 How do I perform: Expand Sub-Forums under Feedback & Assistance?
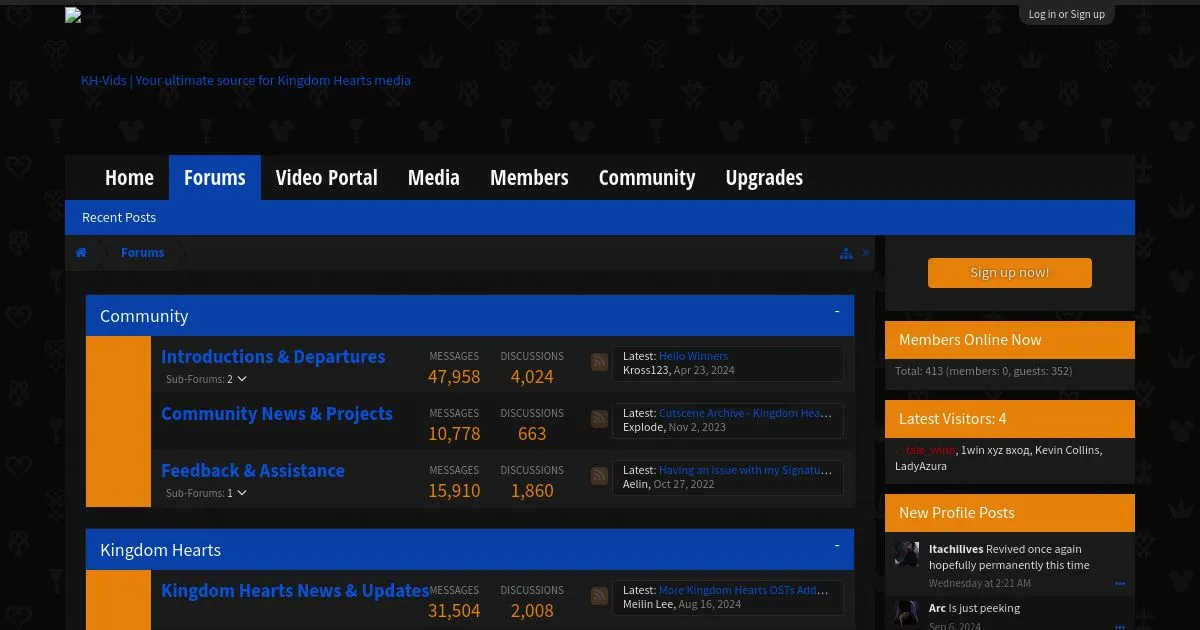tap(206, 493)
